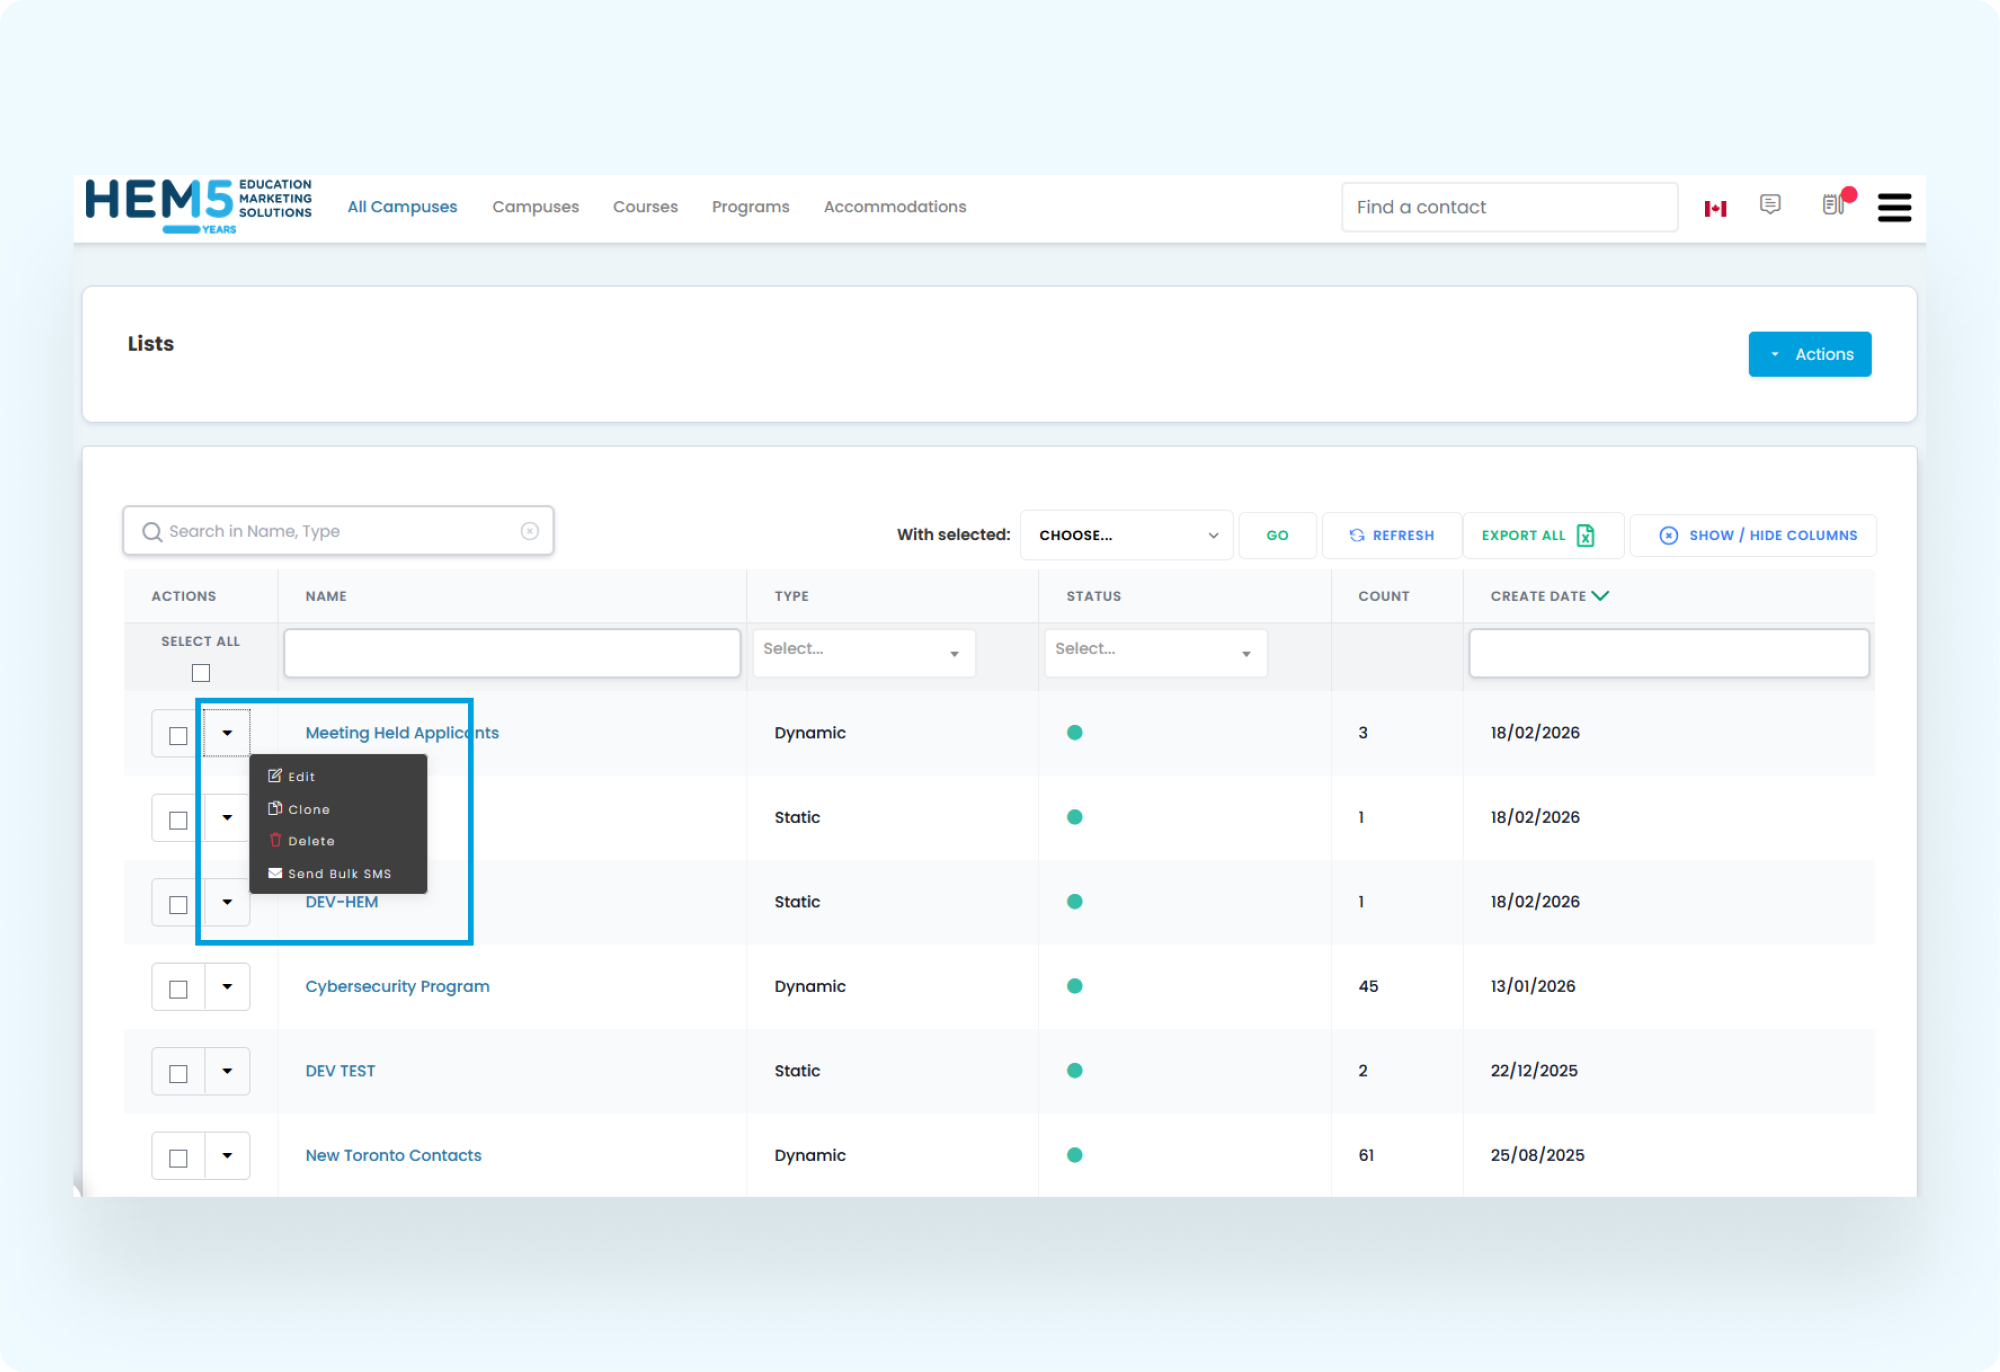2000x1372 pixels.
Task: Click the search magnifier in the search field
Action: coord(152,531)
